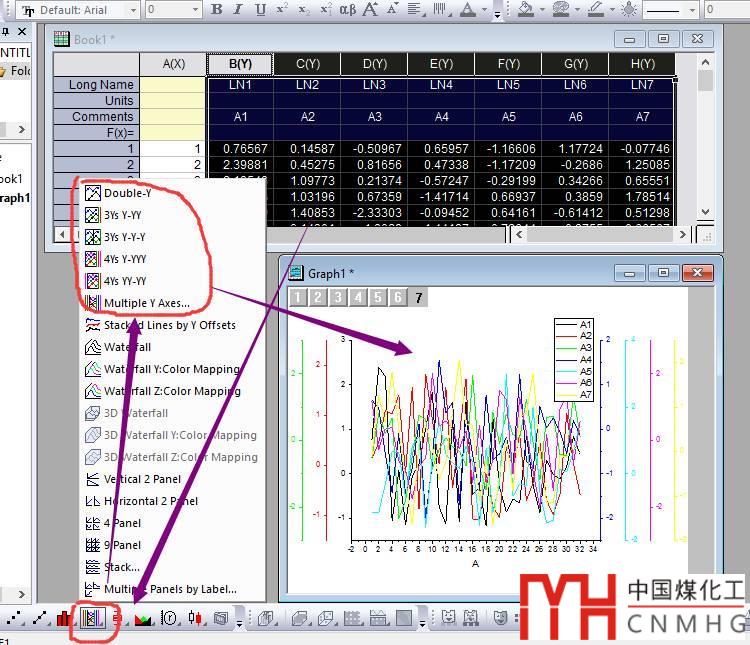The width and height of the screenshot is (750, 645).
Task: Toggle Italic text formatting
Action: [238, 9]
